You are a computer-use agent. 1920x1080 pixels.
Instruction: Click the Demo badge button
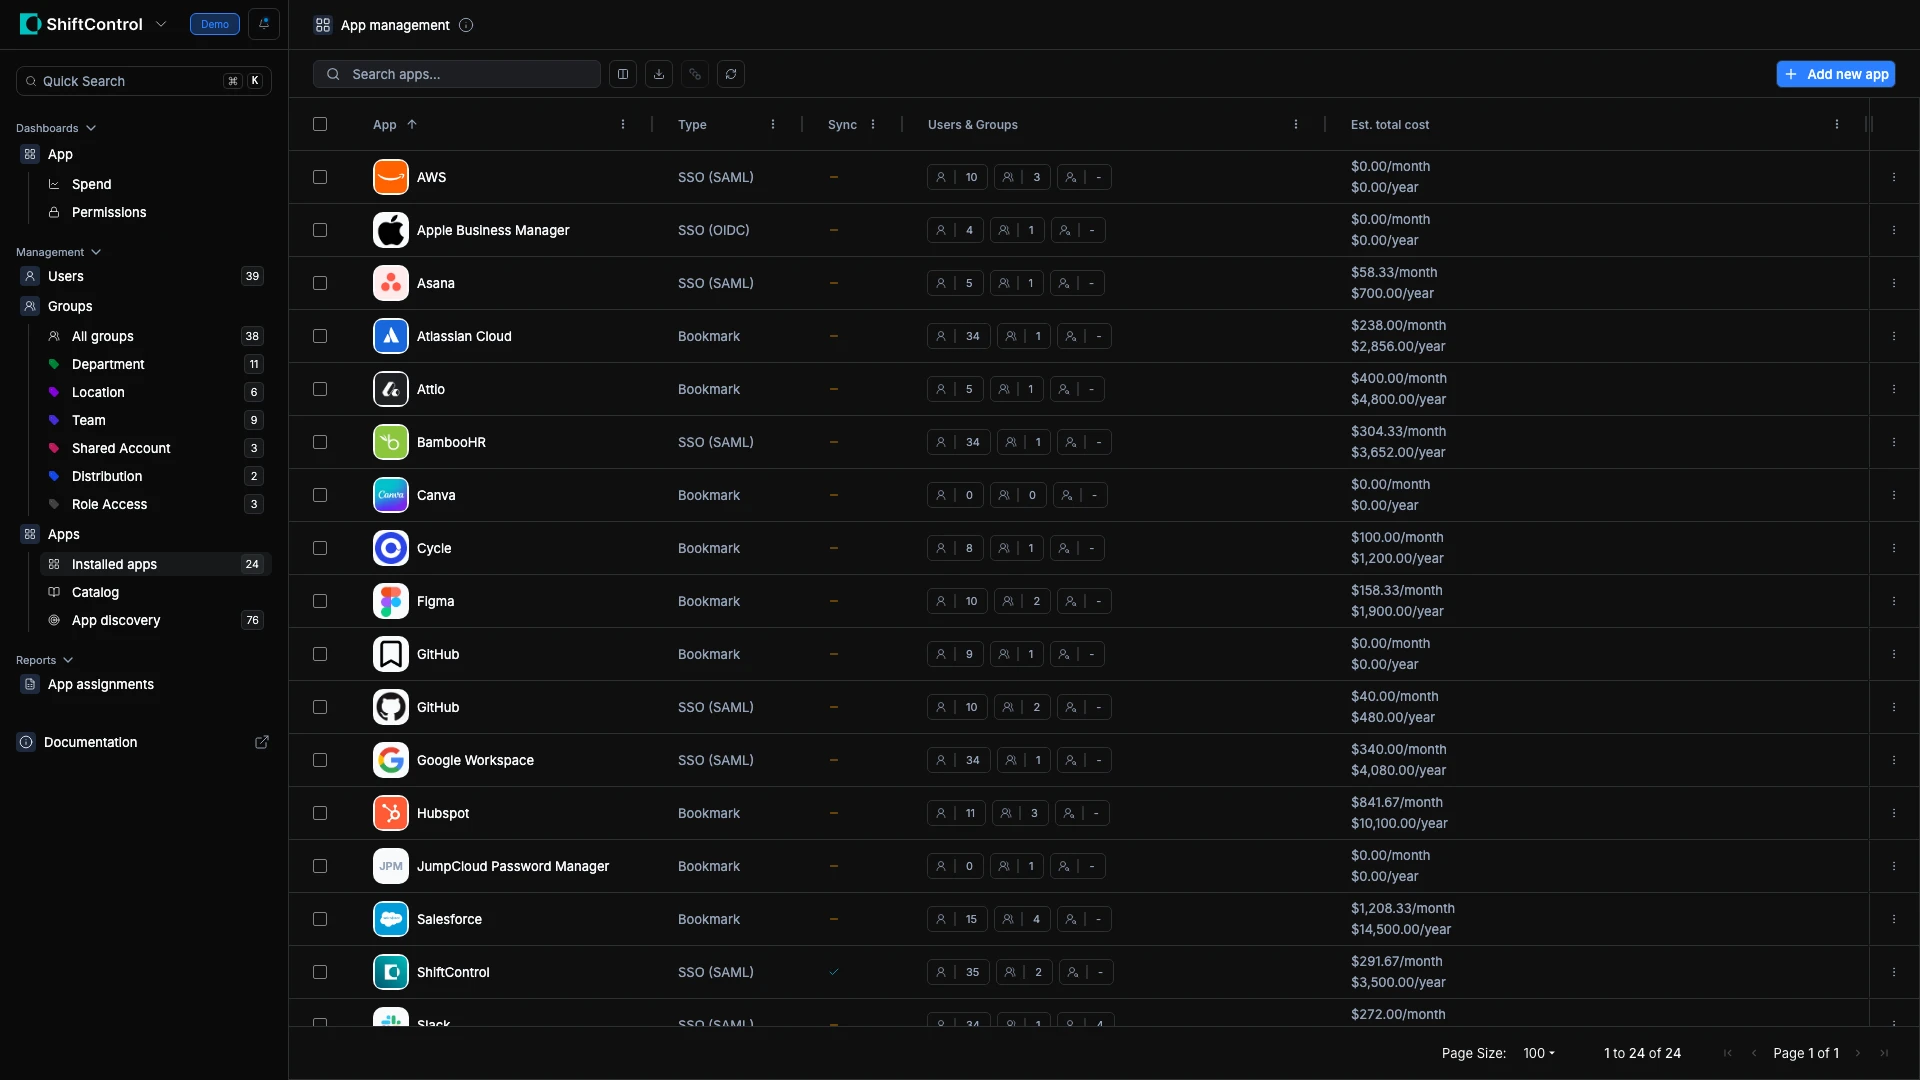click(215, 24)
